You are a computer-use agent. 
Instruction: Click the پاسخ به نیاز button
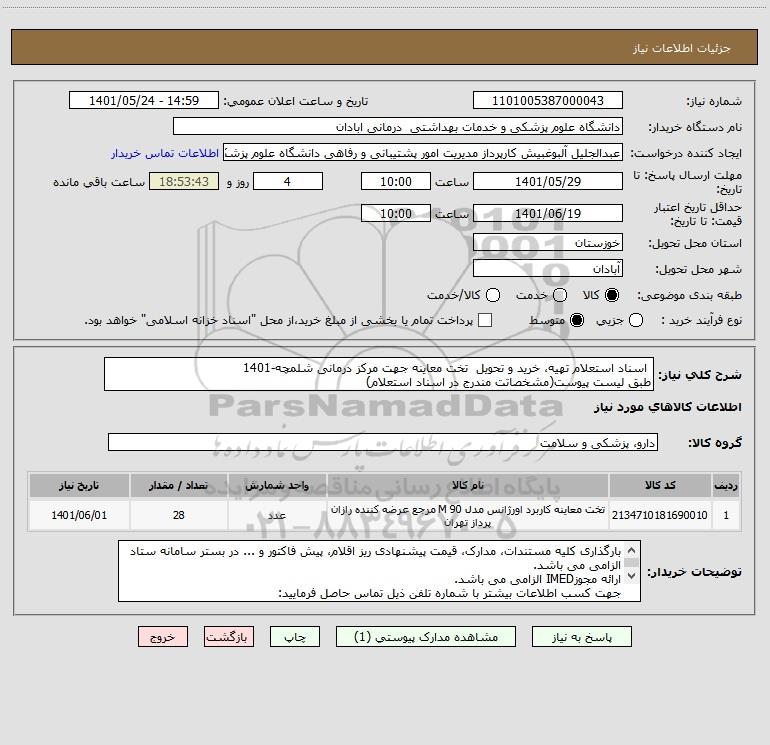[x=581, y=637]
